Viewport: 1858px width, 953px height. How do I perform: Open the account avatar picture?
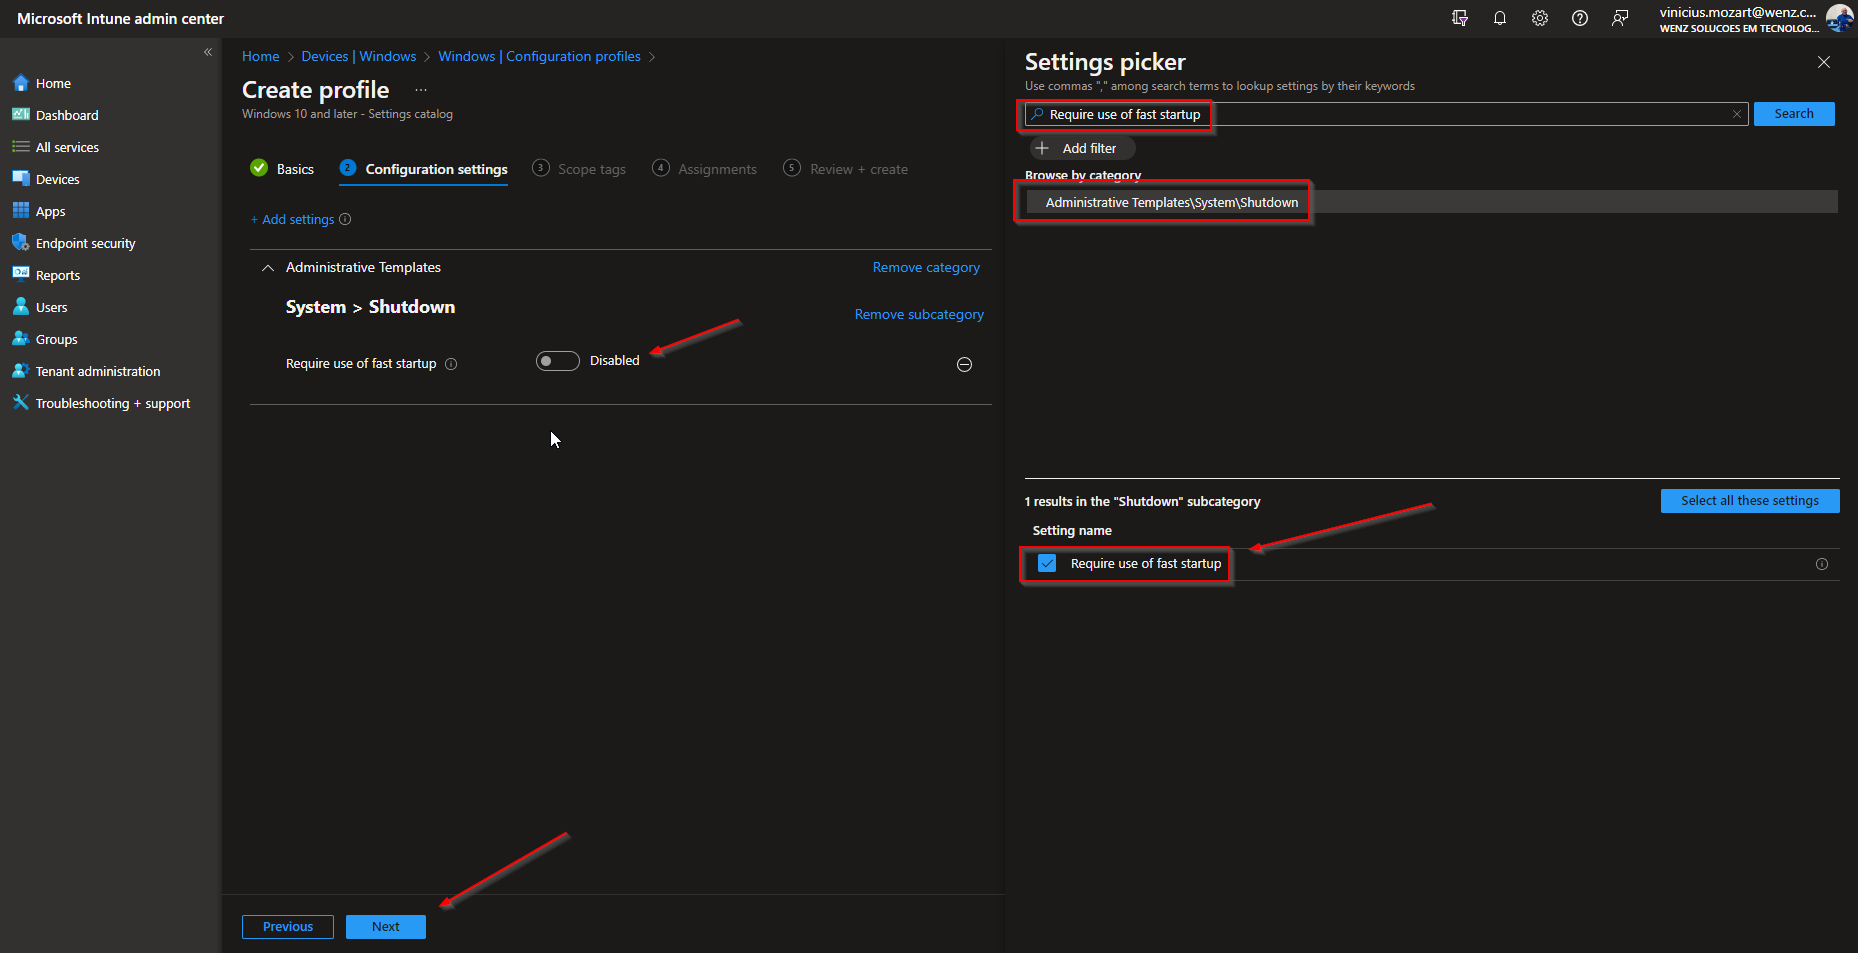(1839, 18)
